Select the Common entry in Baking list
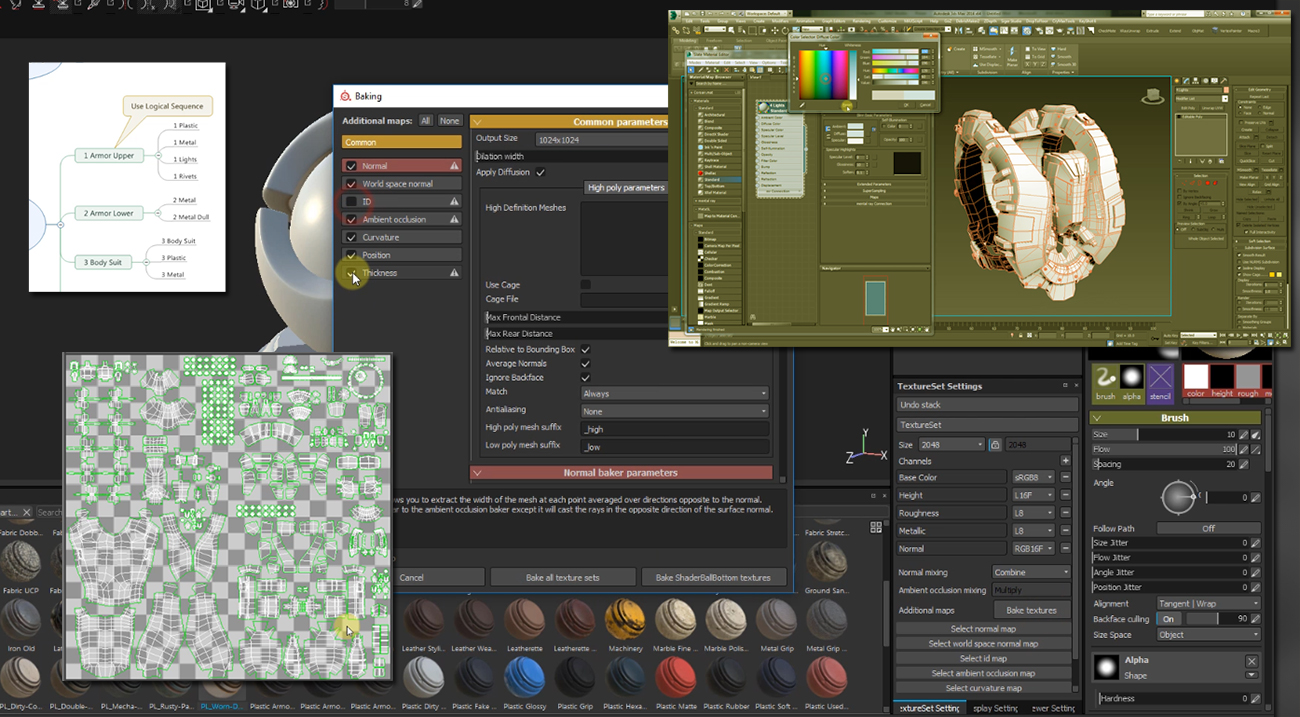The height and width of the screenshot is (717, 1300). tap(402, 143)
